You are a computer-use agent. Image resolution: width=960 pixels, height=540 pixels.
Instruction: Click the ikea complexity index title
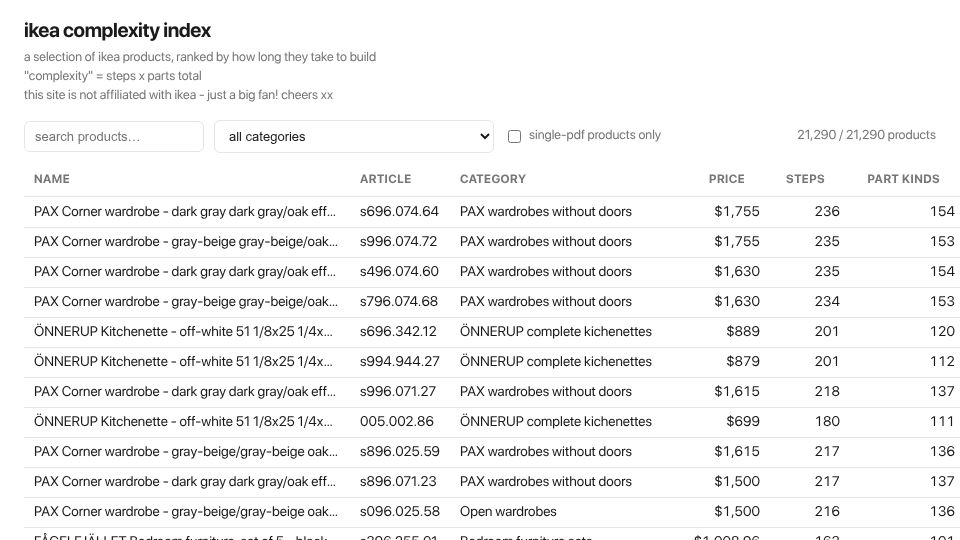pyautogui.click(x=118, y=30)
